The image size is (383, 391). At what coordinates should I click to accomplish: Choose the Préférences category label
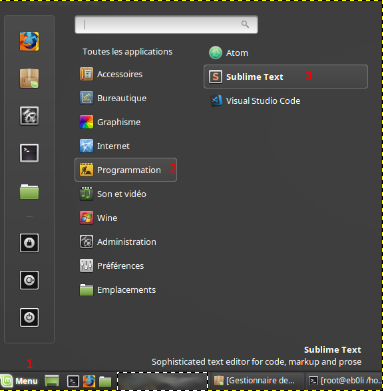pyautogui.click(x=120, y=266)
